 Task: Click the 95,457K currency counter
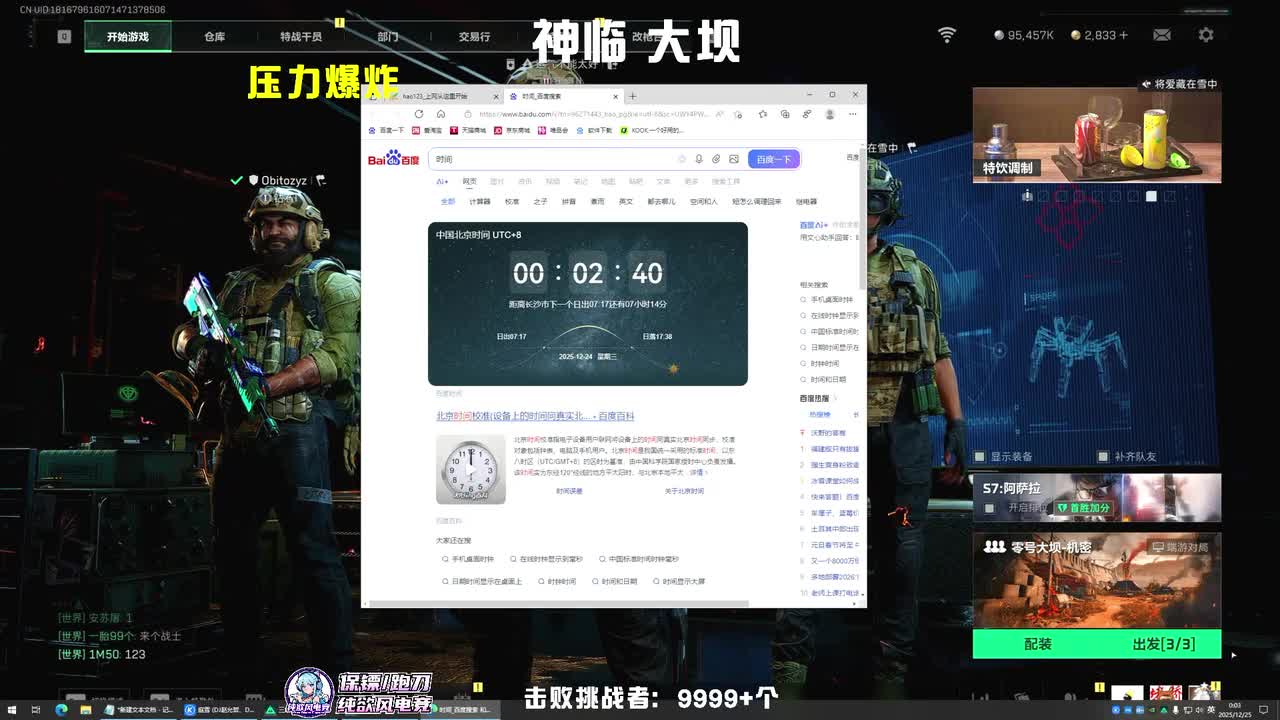1024,35
